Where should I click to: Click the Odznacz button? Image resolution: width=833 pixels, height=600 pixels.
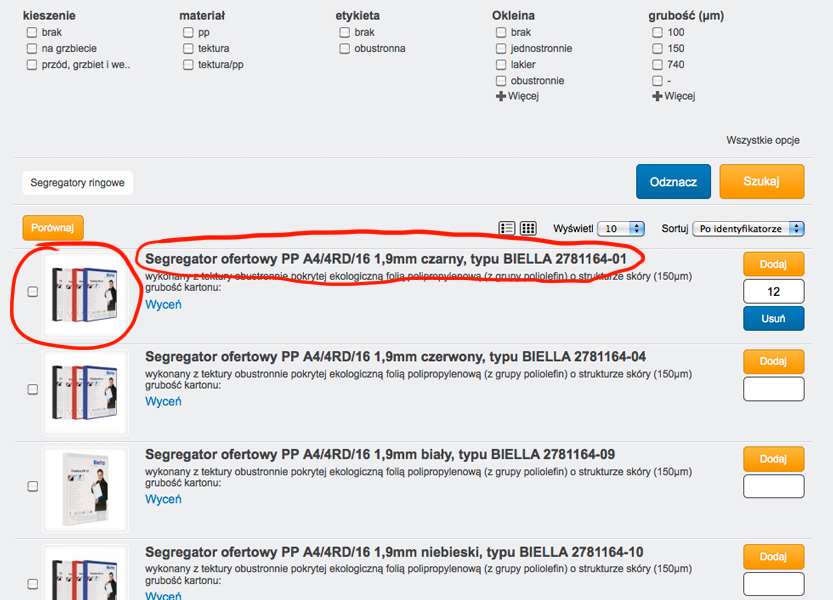click(673, 182)
